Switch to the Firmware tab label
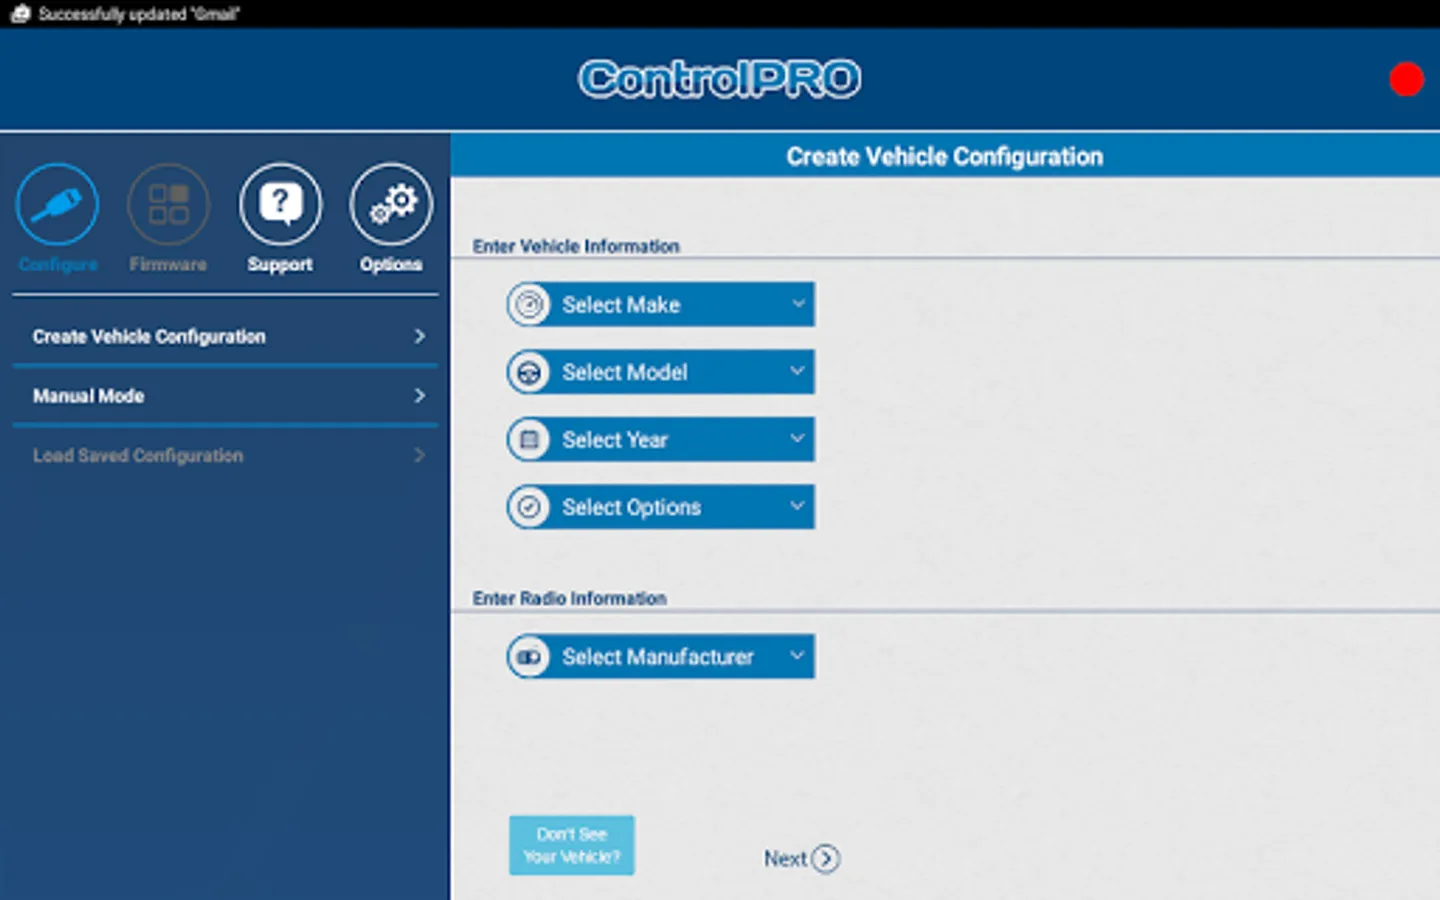The image size is (1440, 900). (x=168, y=265)
